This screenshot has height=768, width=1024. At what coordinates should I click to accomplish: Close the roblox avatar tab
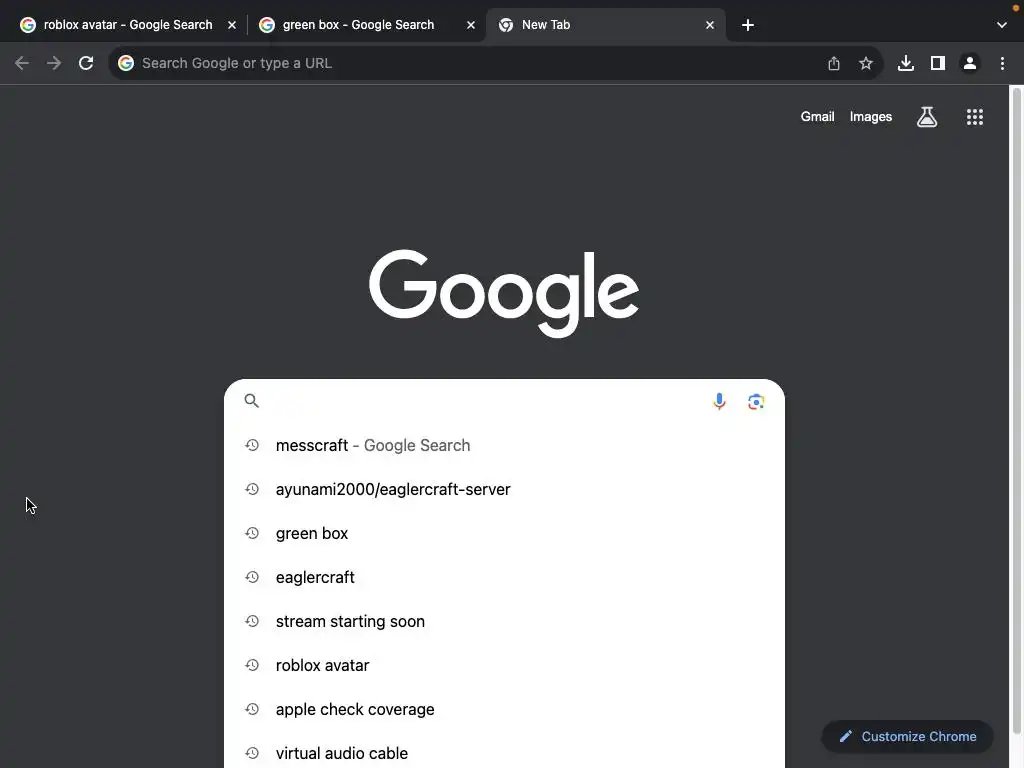click(x=232, y=25)
